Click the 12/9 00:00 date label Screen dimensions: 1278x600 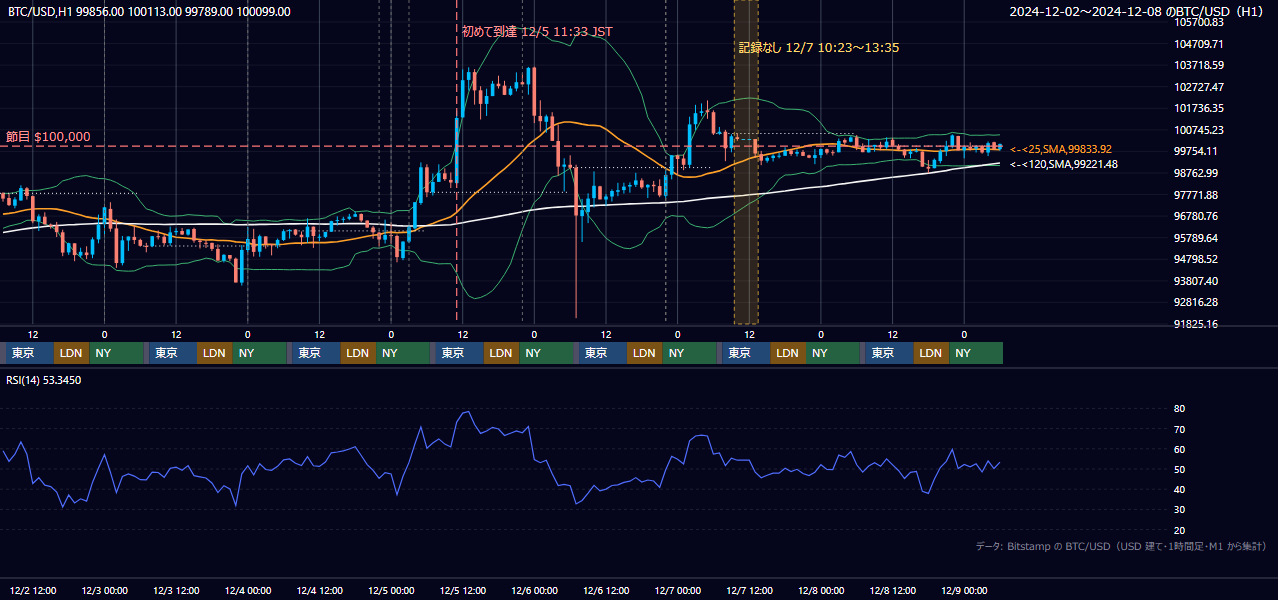click(x=964, y=590)
